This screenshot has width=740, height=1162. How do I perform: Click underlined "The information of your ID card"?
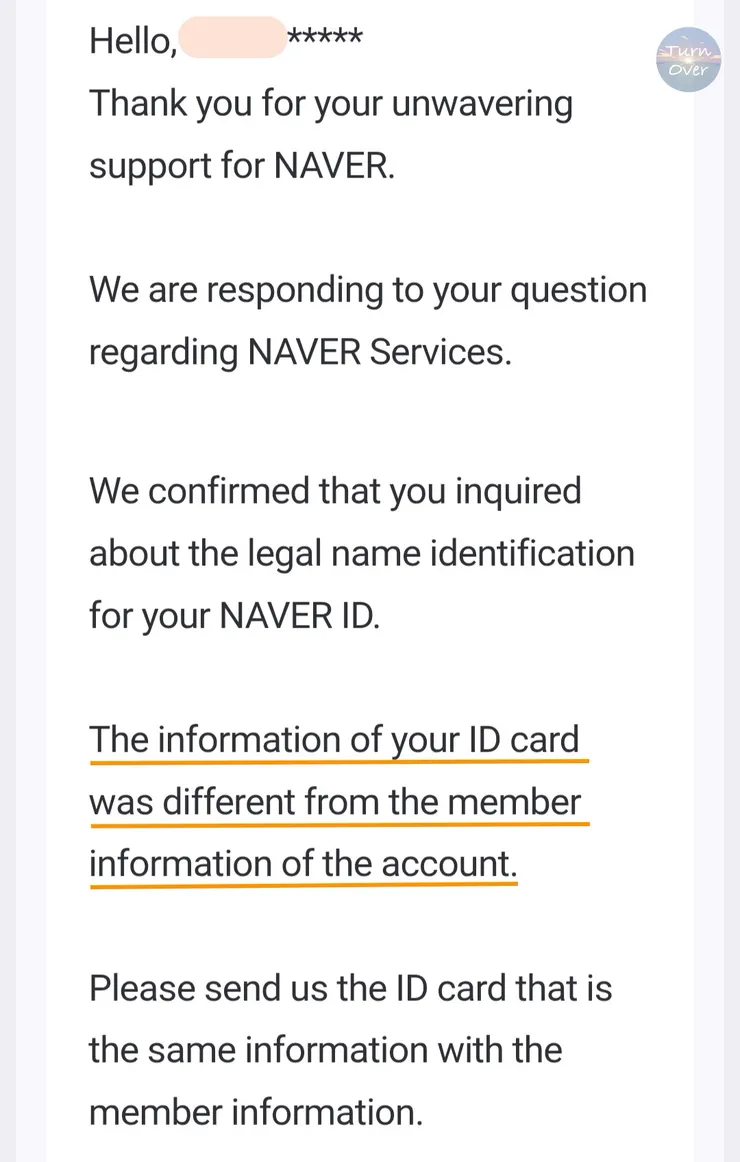click(335, 740)
